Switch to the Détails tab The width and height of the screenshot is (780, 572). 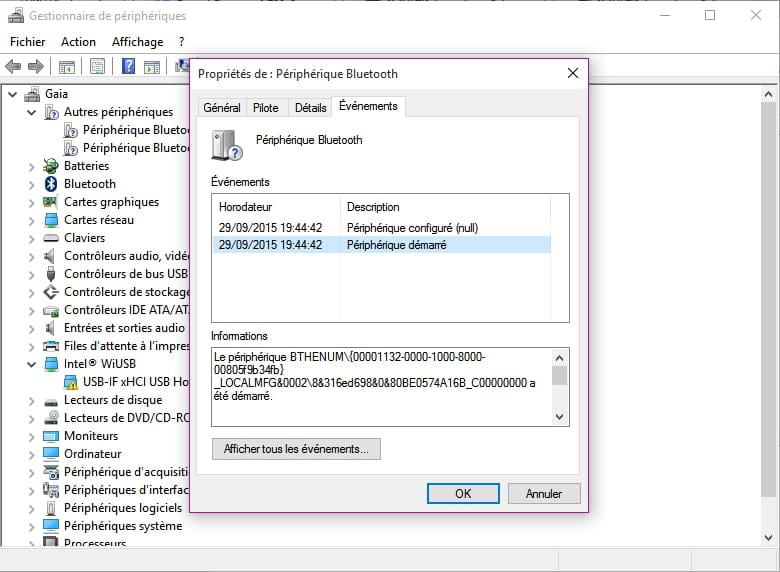click(310, 107)
